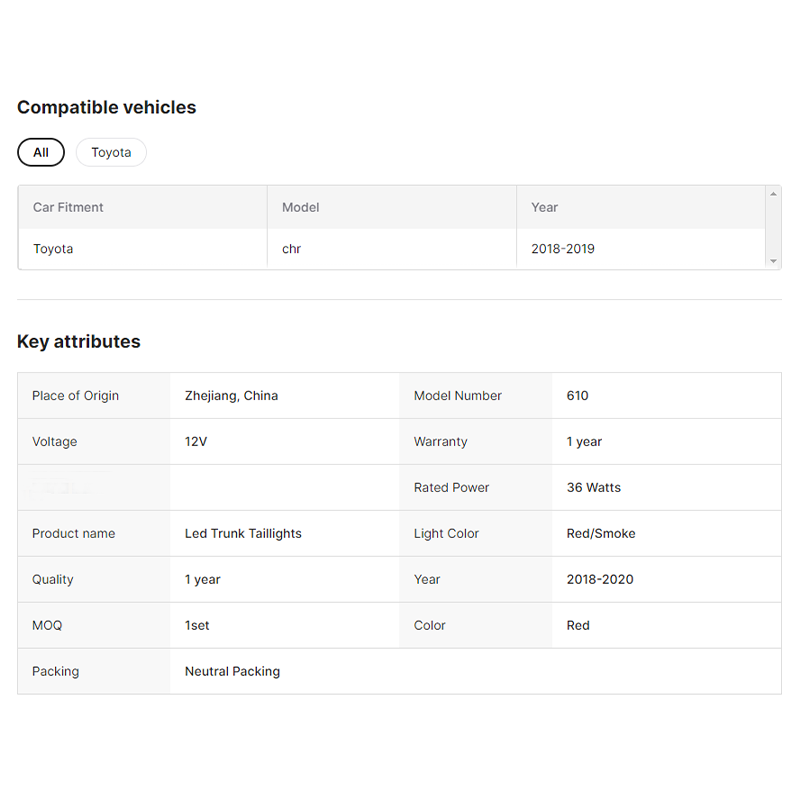The height and width of the screenshot is (800, 800).
Task: Click the Model column header
Action: coord(392,207)
